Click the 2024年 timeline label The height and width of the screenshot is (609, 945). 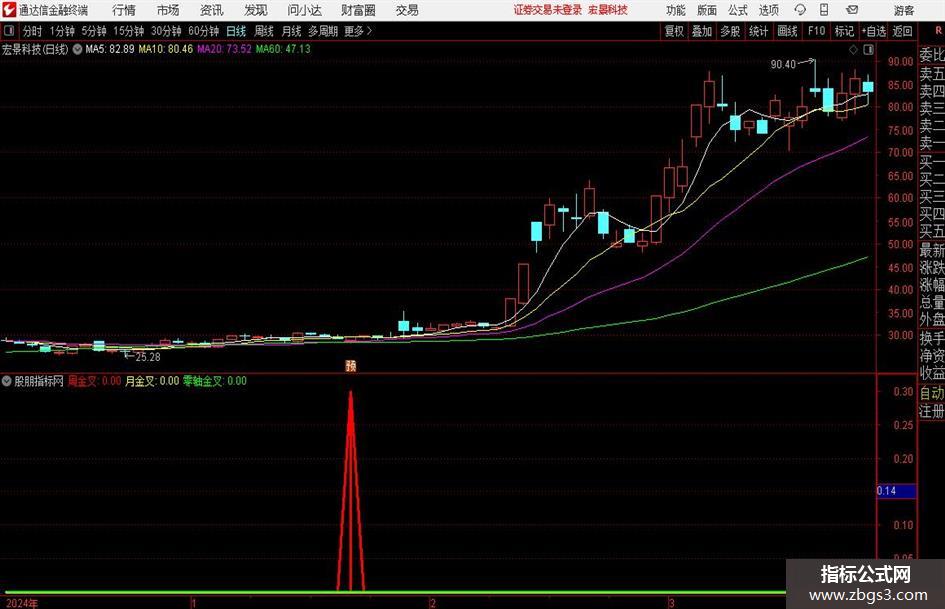[22, 603]
